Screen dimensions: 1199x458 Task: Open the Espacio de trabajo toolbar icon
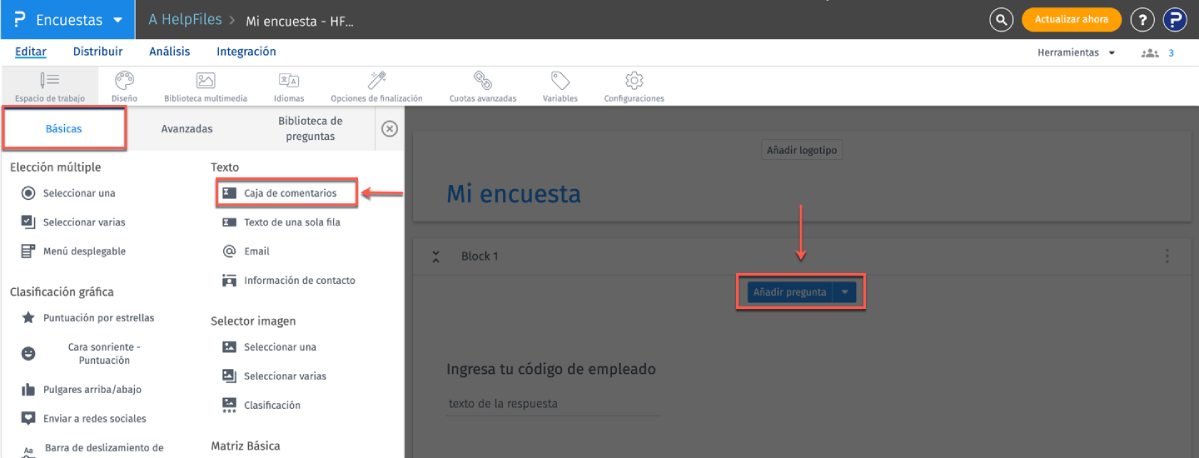click(x=50, y=80)
